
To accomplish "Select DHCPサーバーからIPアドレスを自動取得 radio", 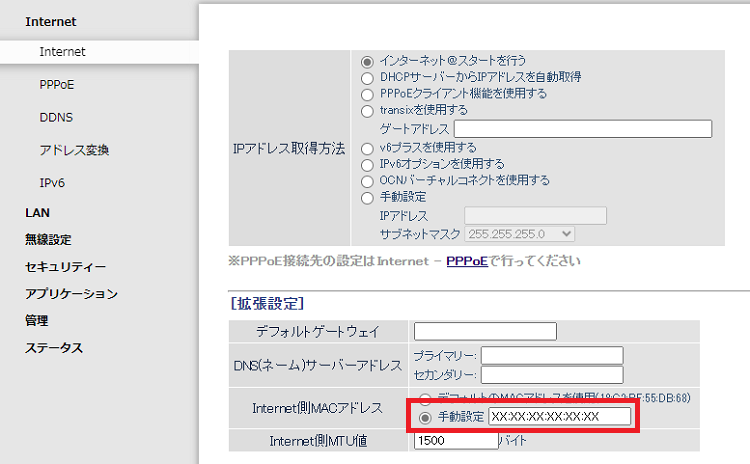I will tap(367, 78).
